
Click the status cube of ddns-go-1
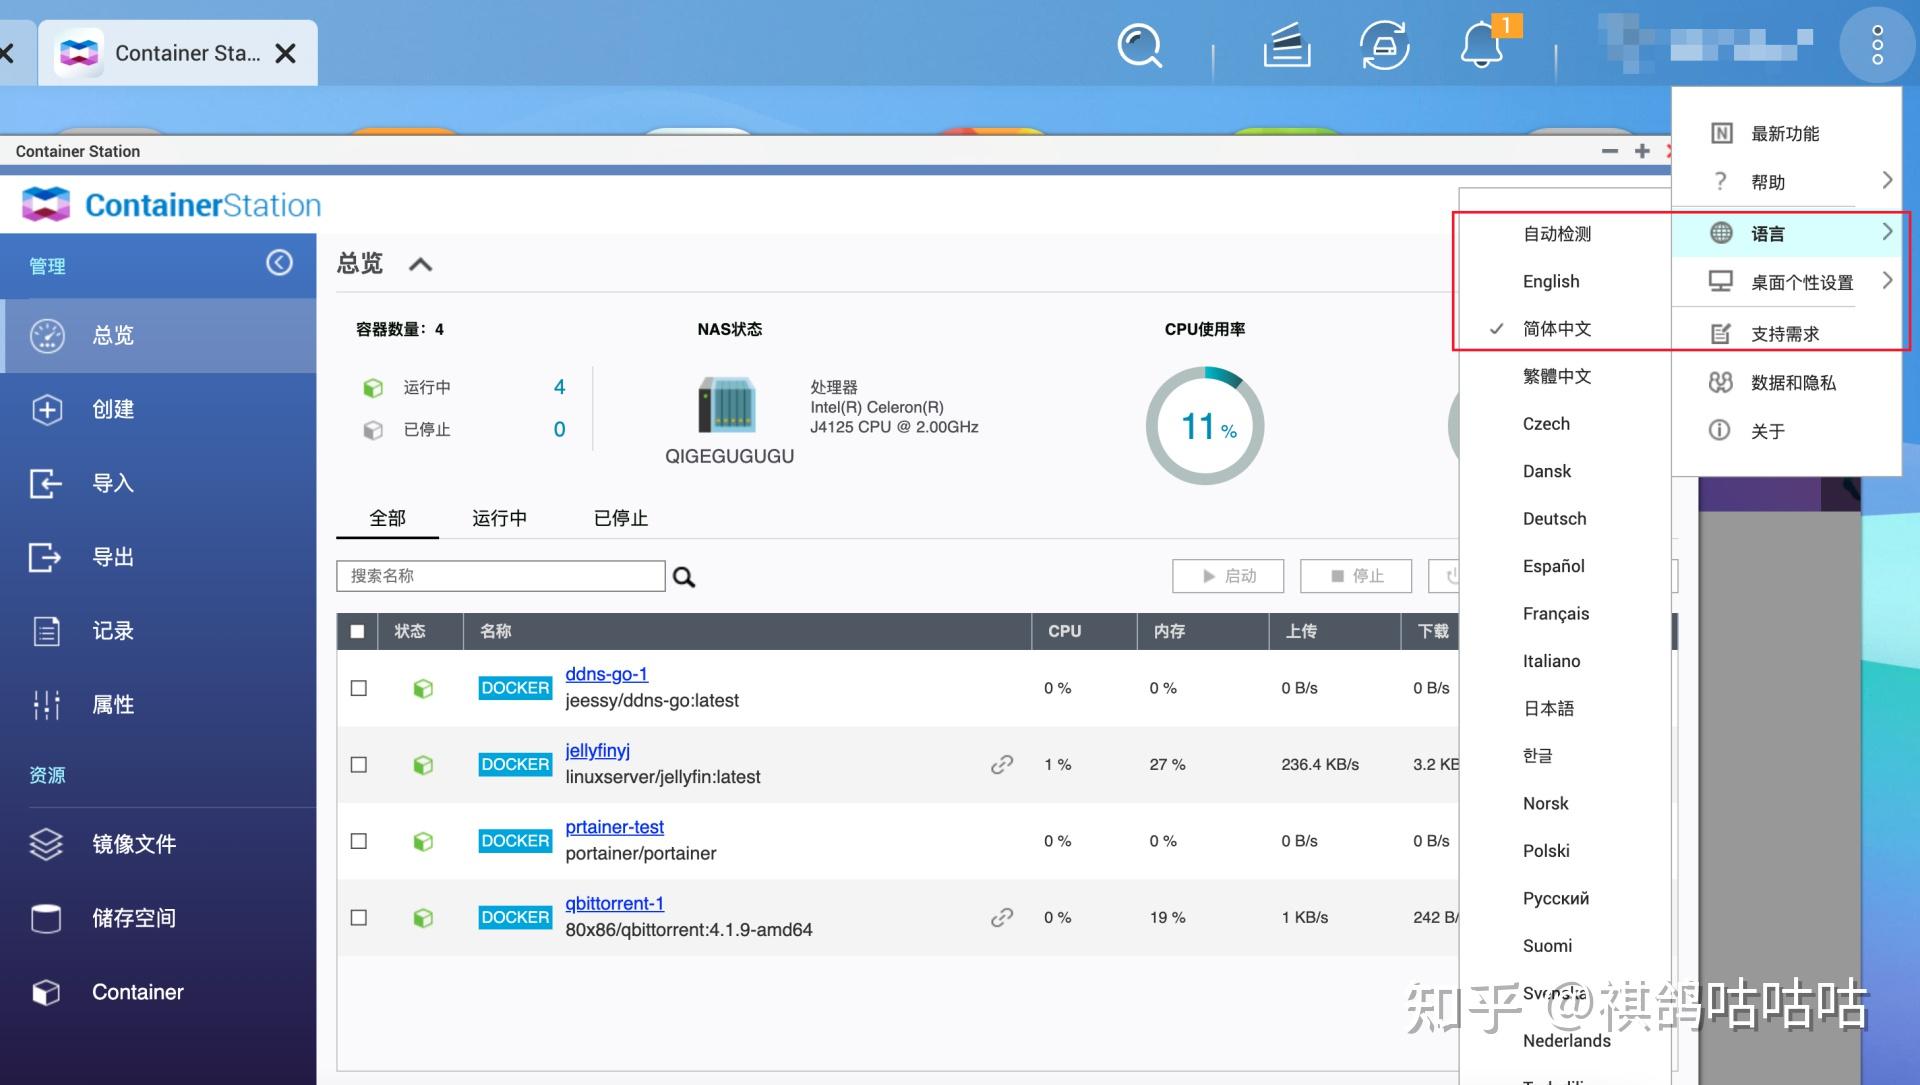423,688
